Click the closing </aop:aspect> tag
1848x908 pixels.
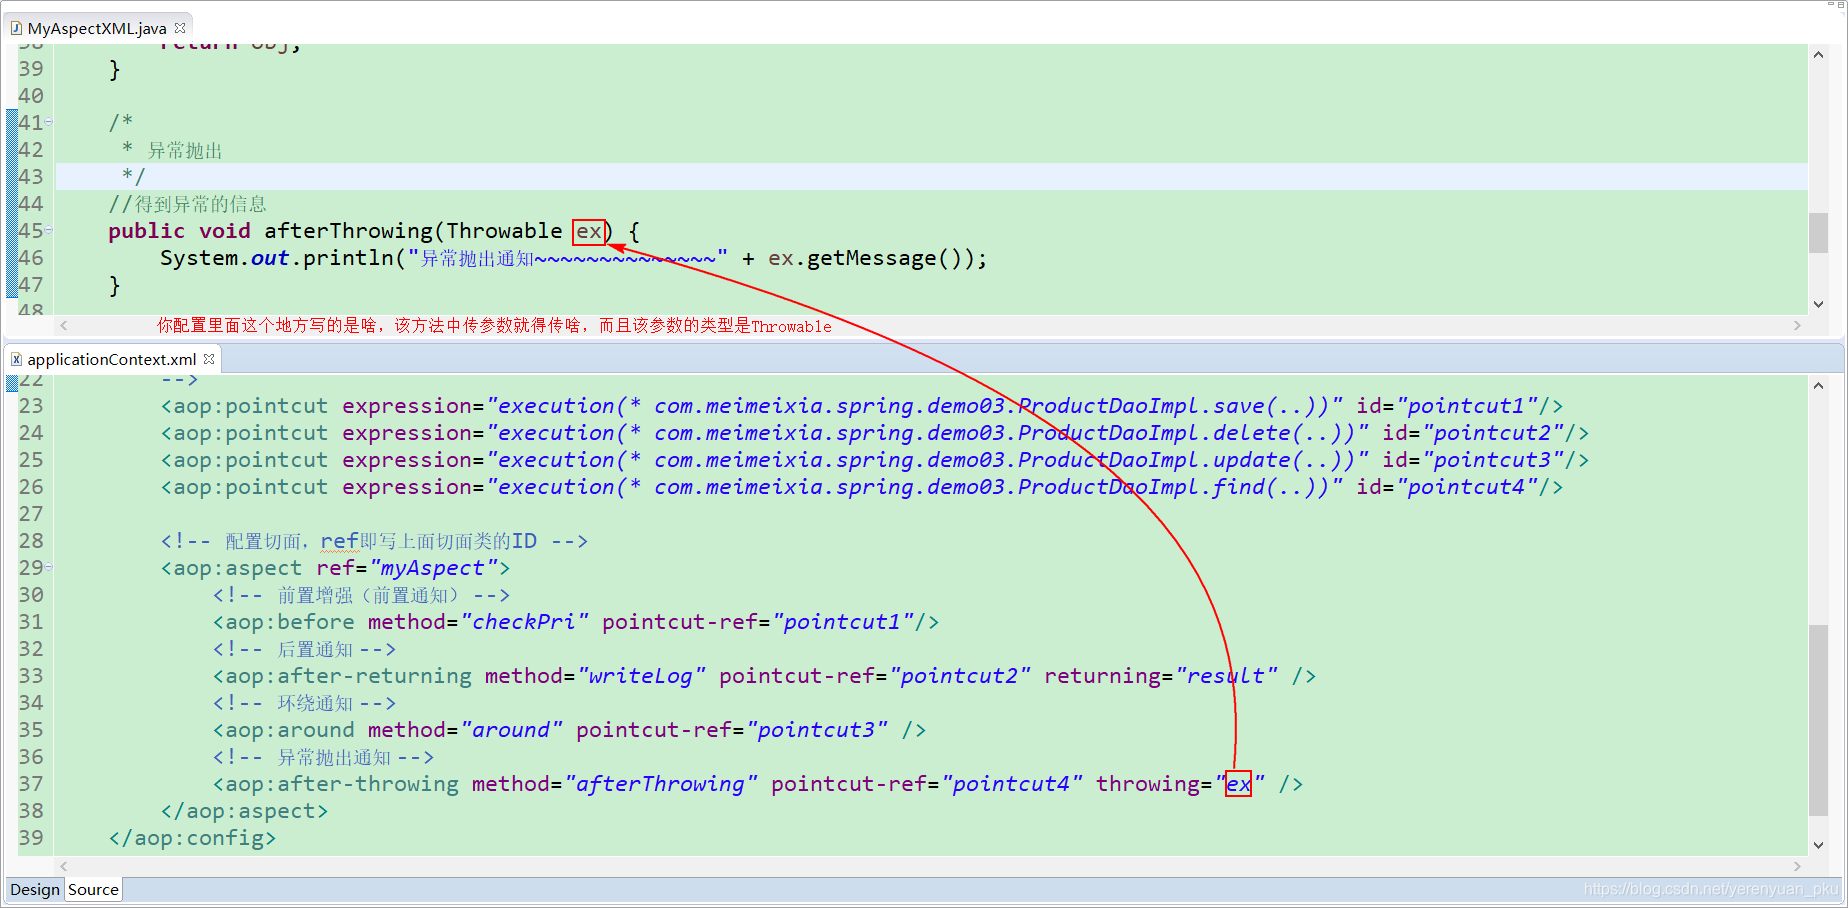[244, 811]
